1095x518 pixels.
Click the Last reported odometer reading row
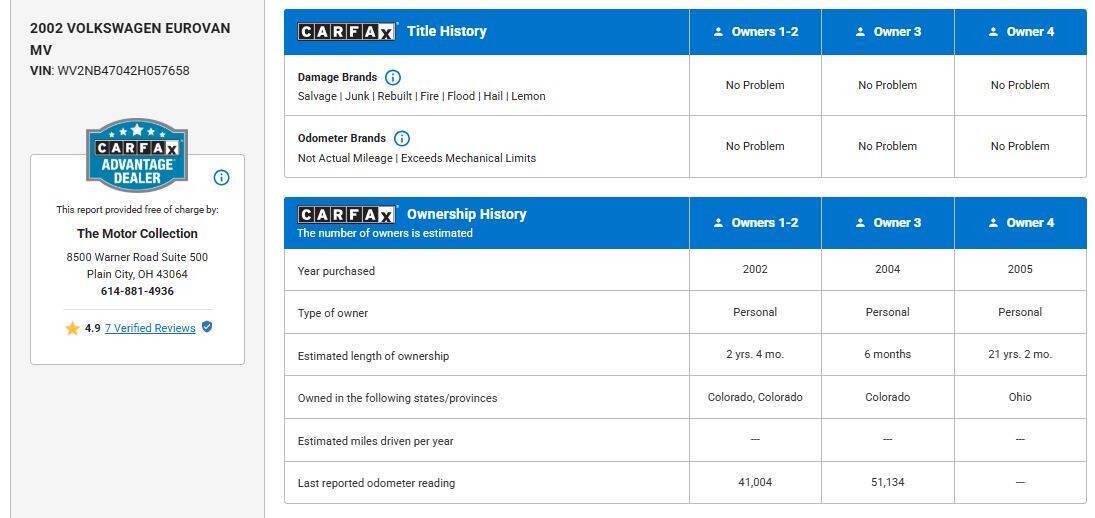pyautogui.click(x=685, y=482)
